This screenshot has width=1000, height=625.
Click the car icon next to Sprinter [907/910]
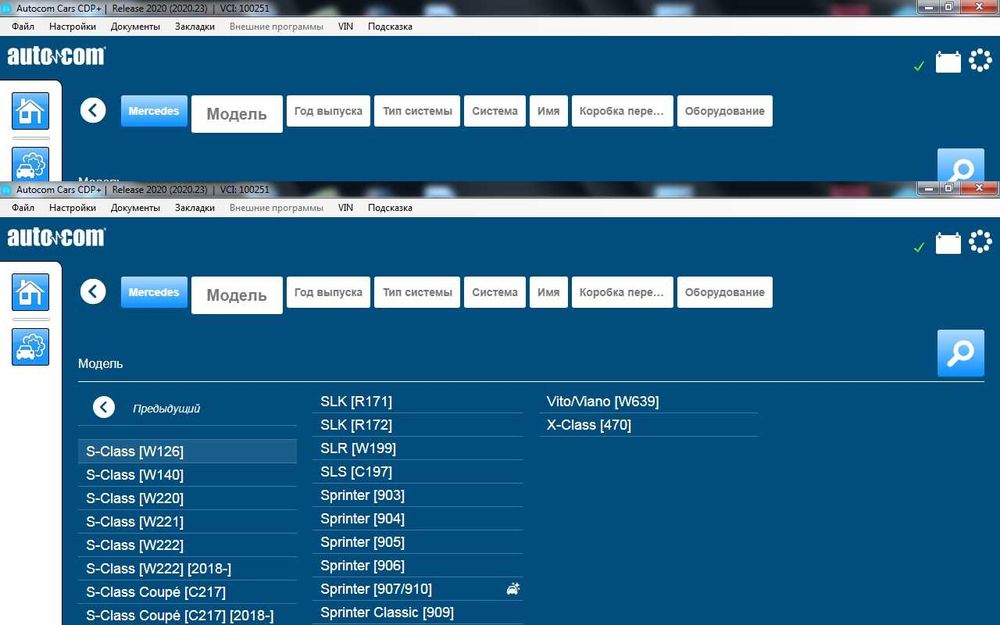click(513, 589)
